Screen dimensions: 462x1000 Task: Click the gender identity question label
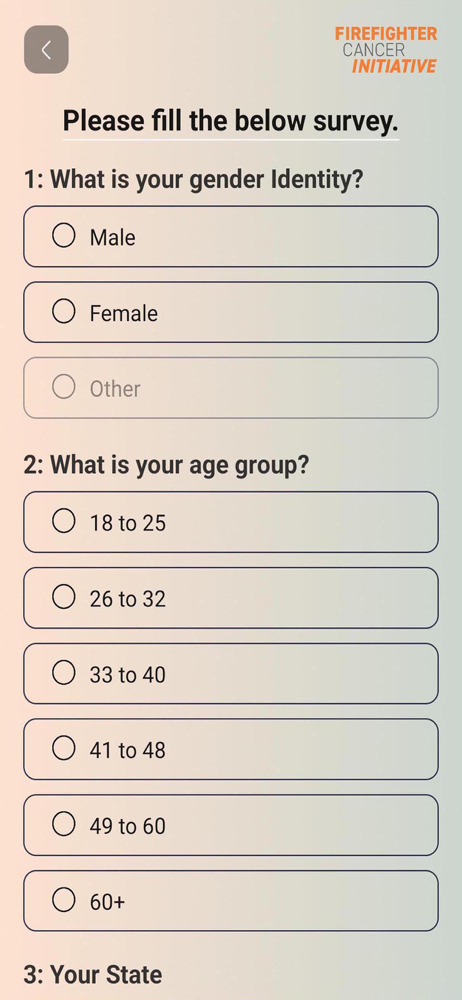[x=193, y=180]
